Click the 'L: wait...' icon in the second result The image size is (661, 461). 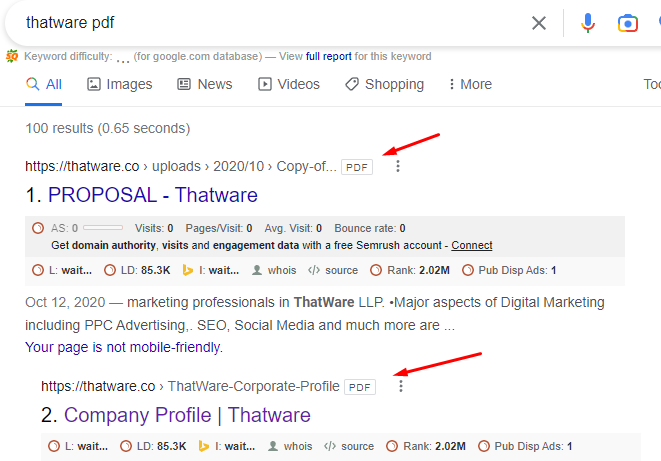[54, 446]
